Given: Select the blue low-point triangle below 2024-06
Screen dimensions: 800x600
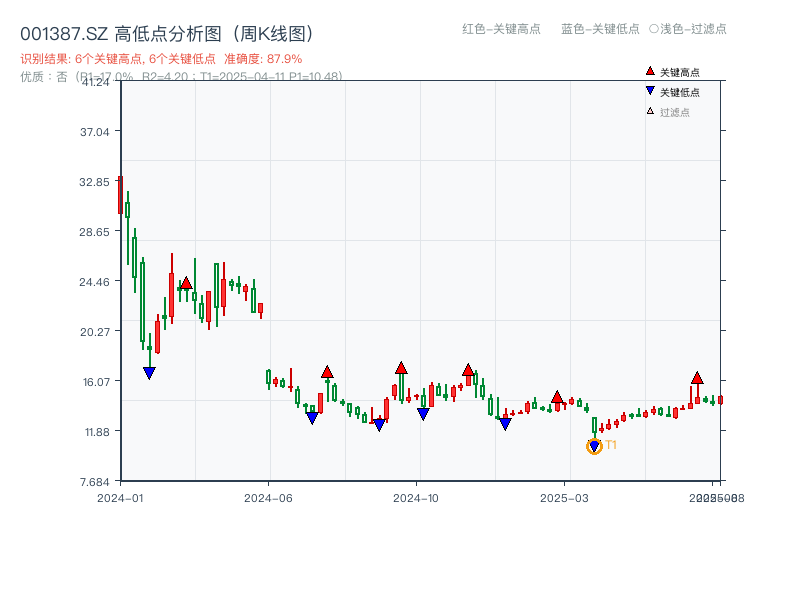Looking at the screenshot, I should click(x=311, y=417).
